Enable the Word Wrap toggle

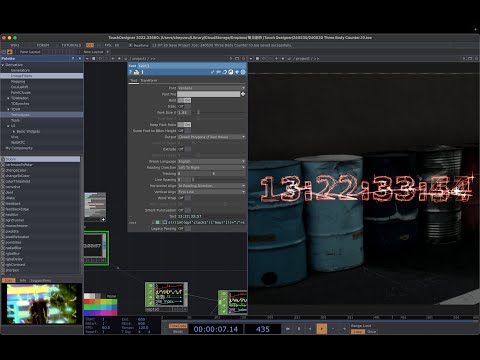click(184, 198)
